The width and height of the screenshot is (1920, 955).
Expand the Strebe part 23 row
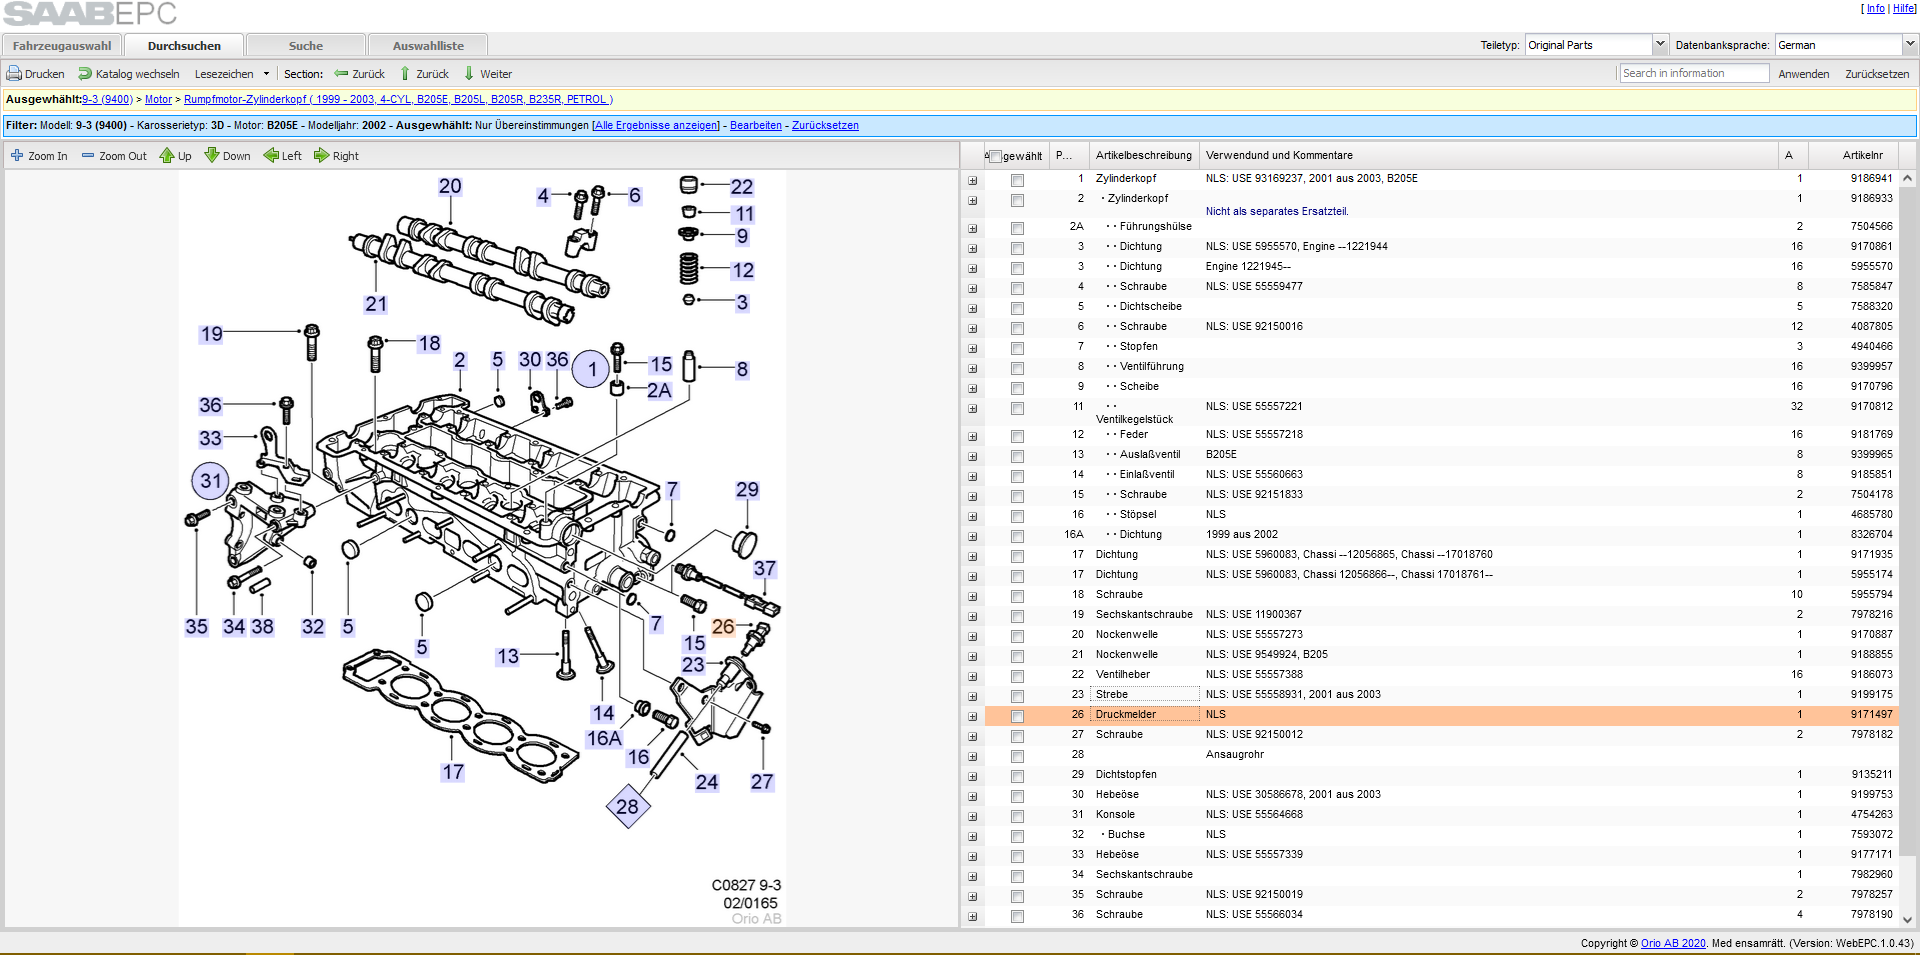(x=972, y=696)
